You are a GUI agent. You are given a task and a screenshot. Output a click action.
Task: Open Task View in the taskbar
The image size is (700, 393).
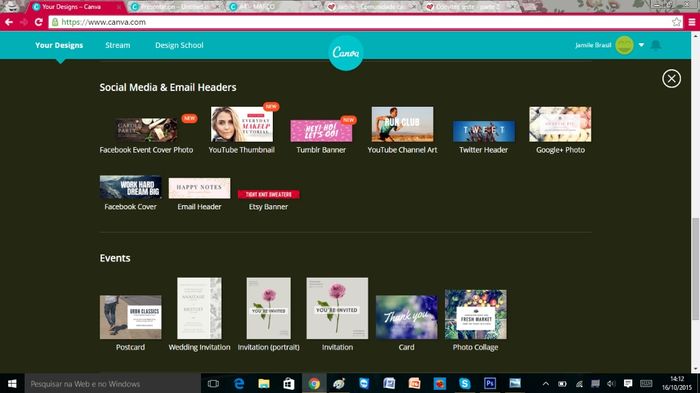pyautogui.click(x=213, y=384)
